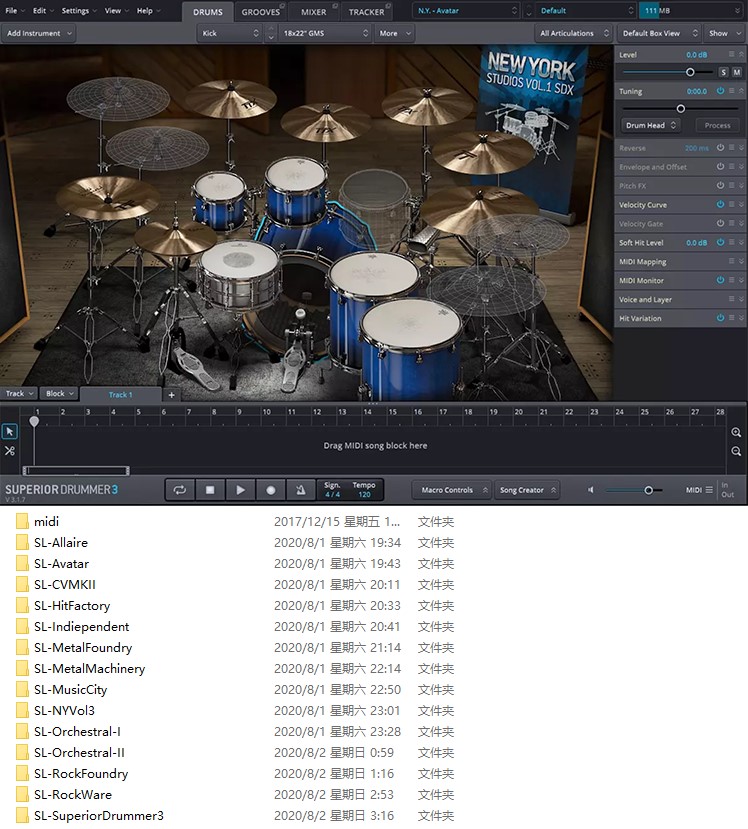The height and width of the screenshot is (829, 748).
Task: Detach the TRACKER tab with its popout icon
Action: point(389,5)
